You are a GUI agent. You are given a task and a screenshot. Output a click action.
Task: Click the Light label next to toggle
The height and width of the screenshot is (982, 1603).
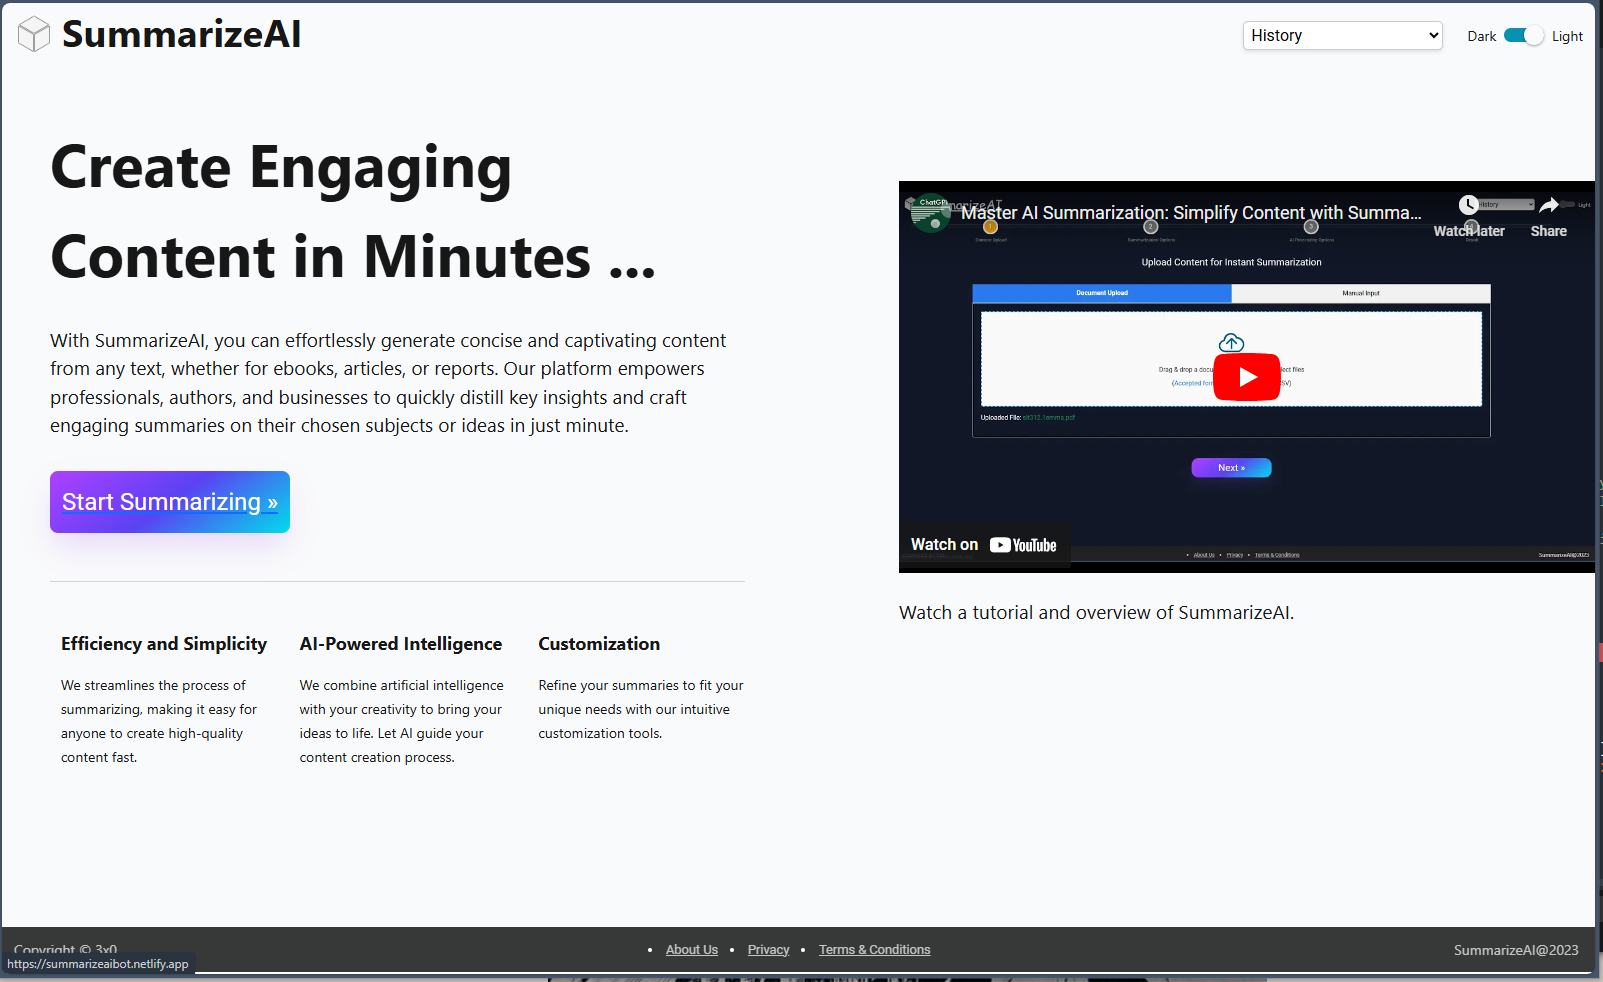pyautogui.click(x=1567, y=36)
